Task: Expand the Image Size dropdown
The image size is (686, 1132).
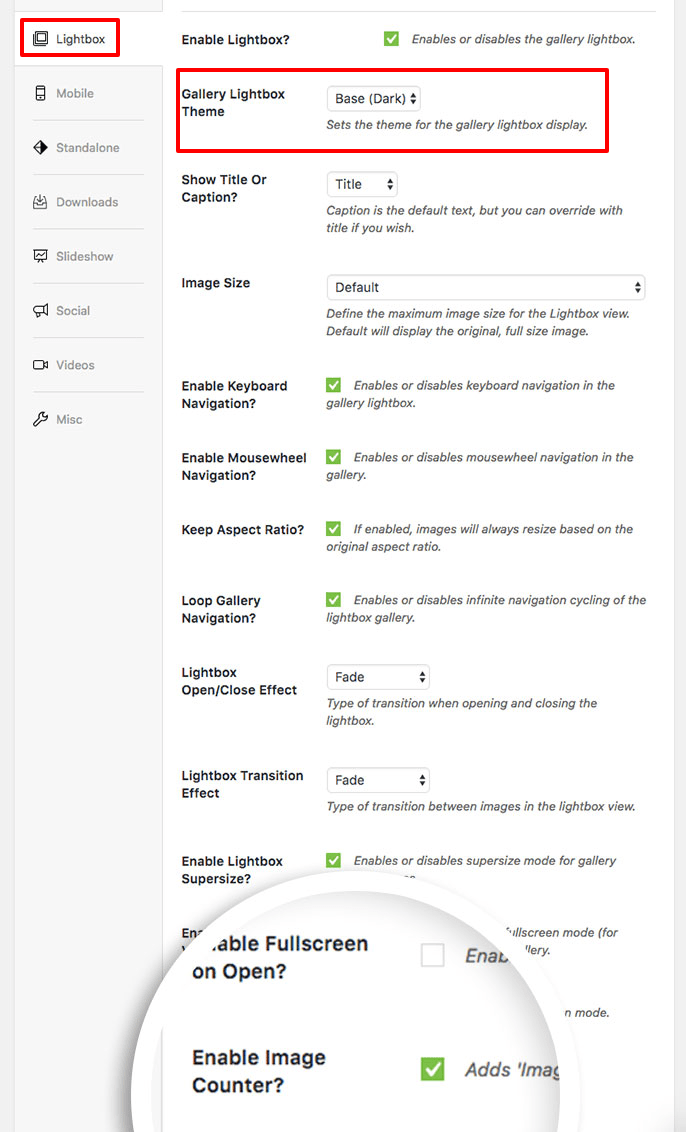Action: (485, 287)
